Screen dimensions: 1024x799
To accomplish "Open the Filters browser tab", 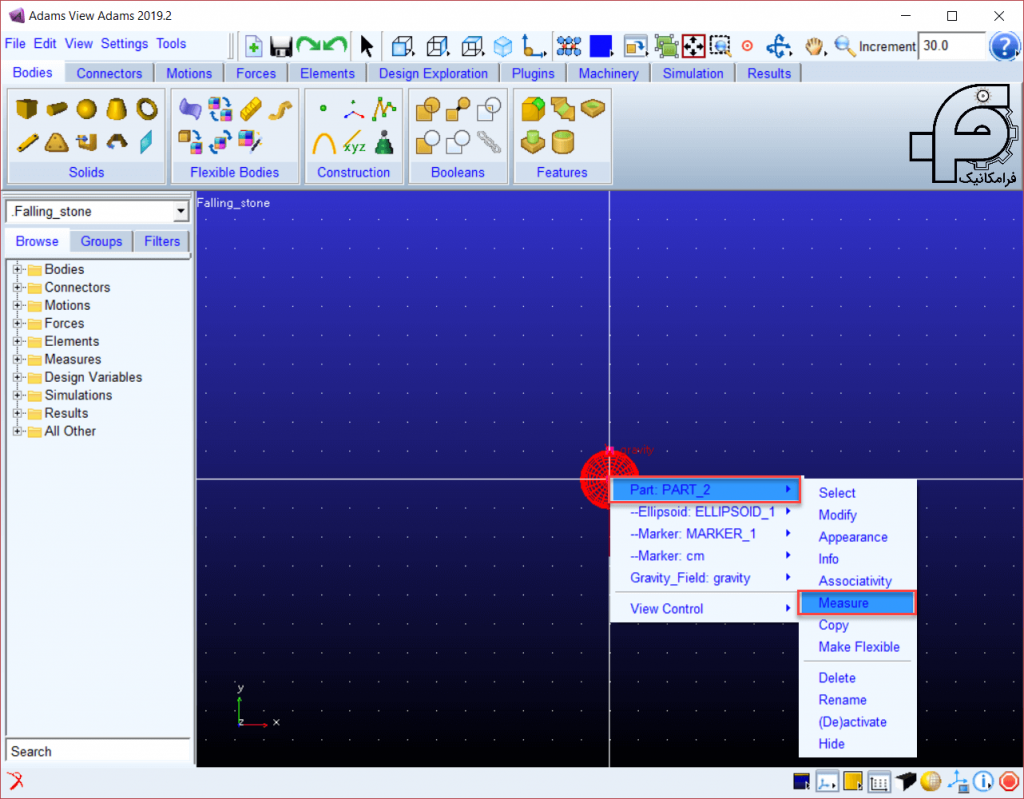I will [162, 241].
